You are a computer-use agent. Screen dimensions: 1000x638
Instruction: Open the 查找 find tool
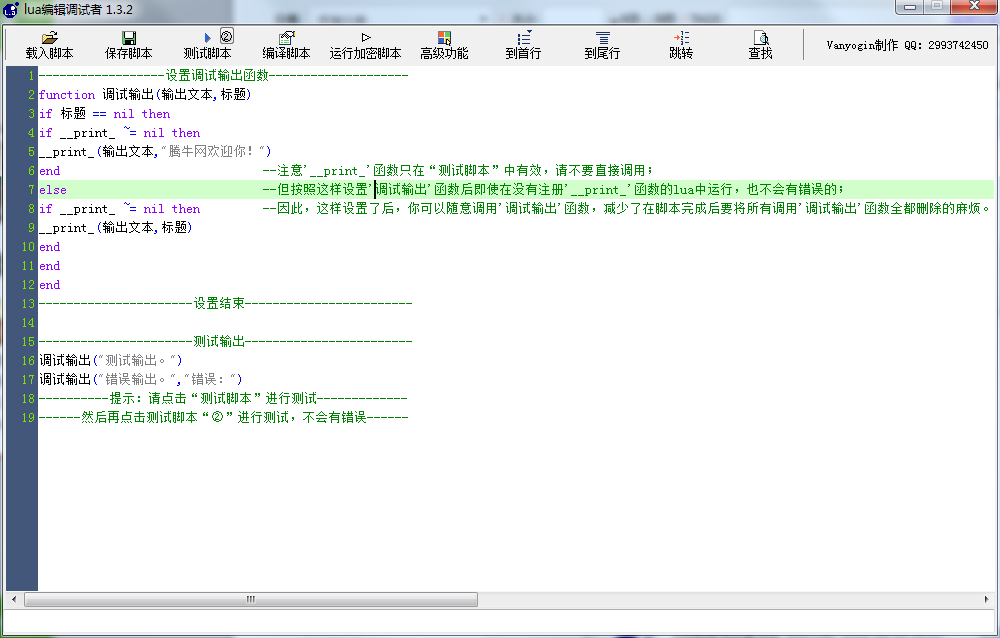coord(760,45)
